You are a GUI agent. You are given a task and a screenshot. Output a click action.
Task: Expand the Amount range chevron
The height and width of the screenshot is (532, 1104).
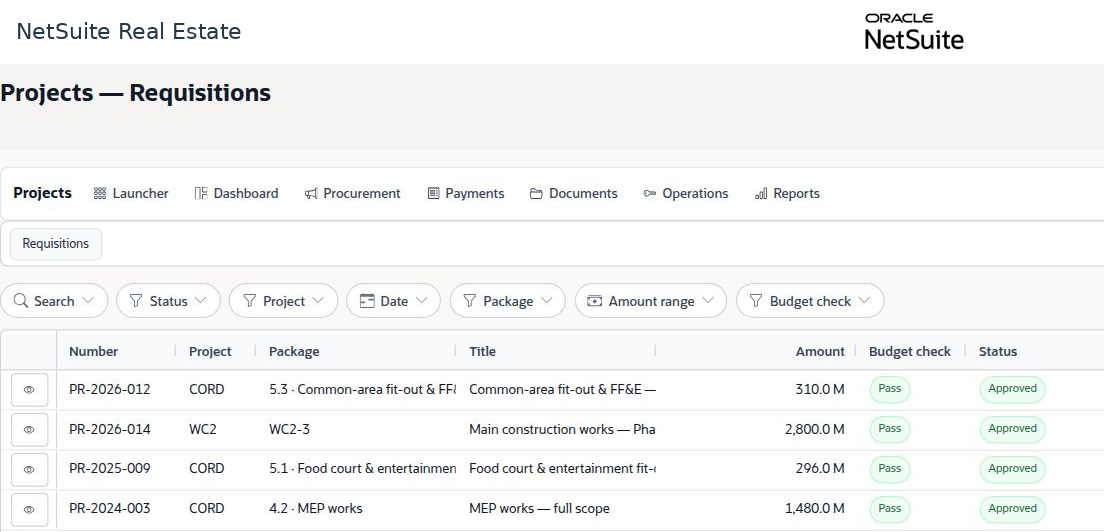(x=707, y=300)
